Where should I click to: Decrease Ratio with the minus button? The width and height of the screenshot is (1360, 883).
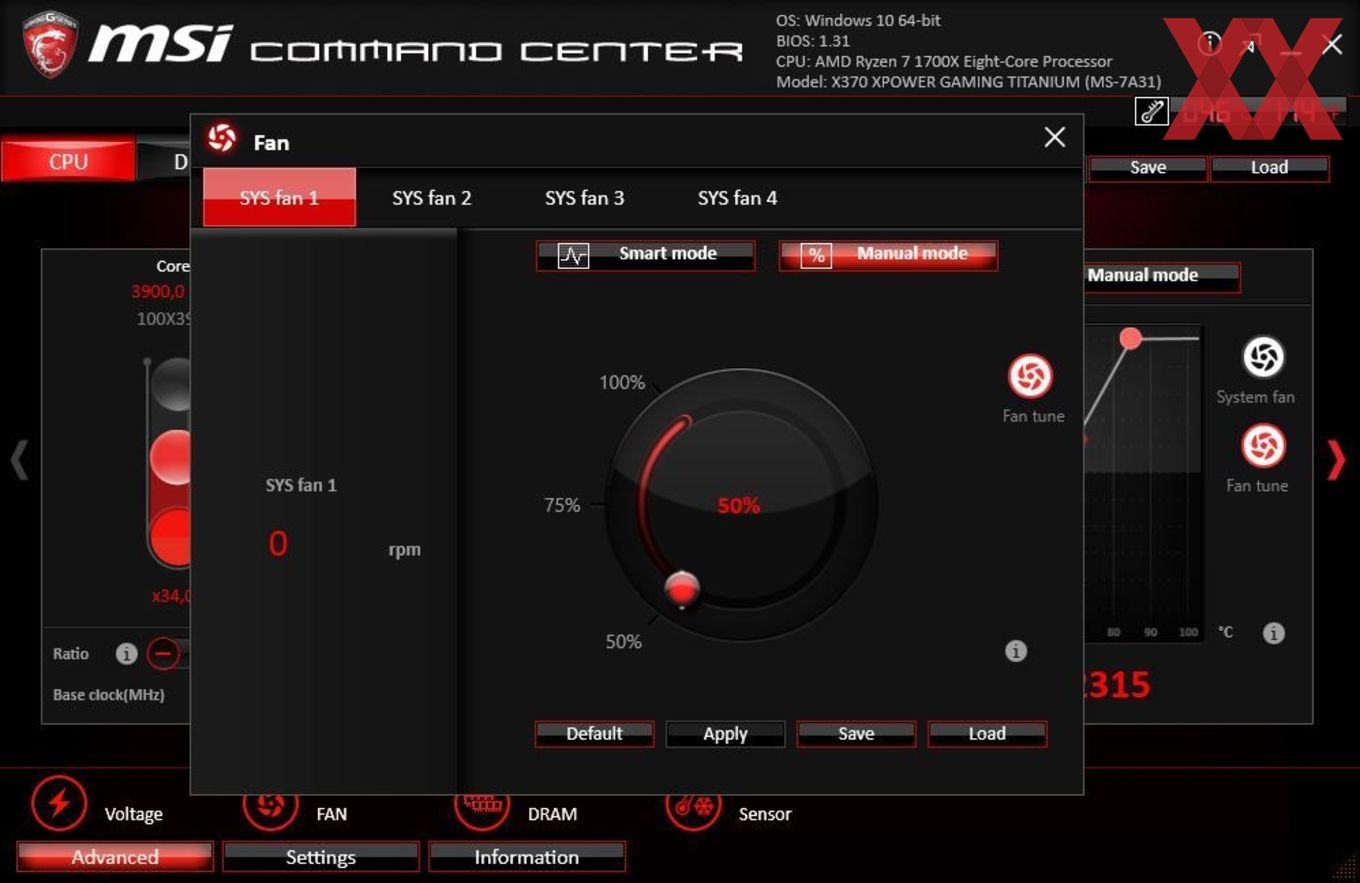pyautogui.click(x=163, y=654)
